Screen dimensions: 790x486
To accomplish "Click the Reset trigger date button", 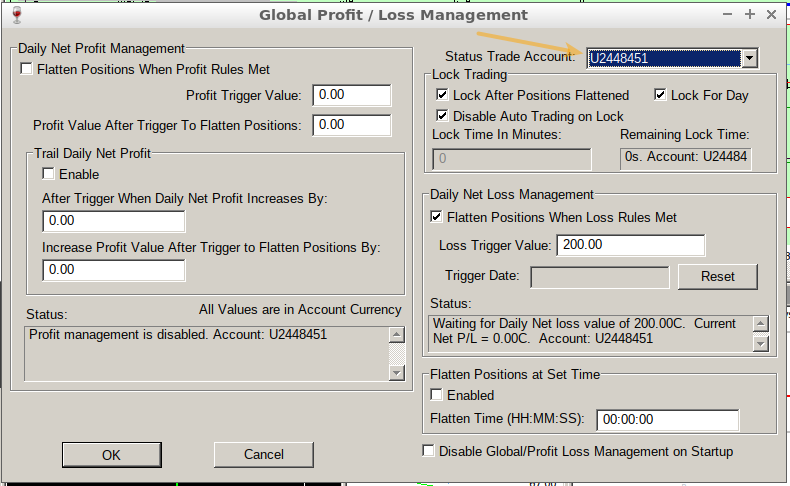I will 717,276.
